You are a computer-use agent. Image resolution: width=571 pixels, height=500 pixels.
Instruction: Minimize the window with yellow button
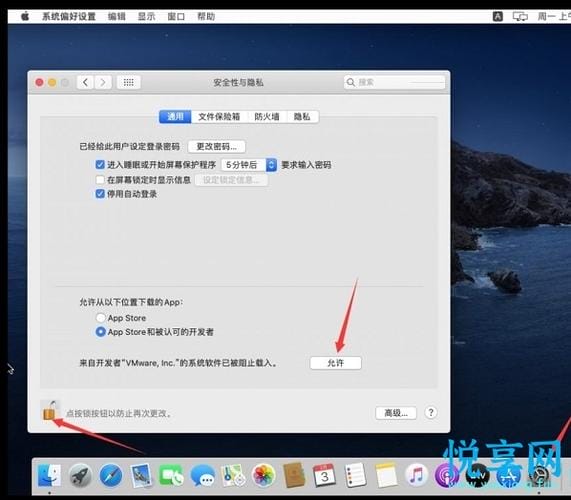tap(52, 83)
